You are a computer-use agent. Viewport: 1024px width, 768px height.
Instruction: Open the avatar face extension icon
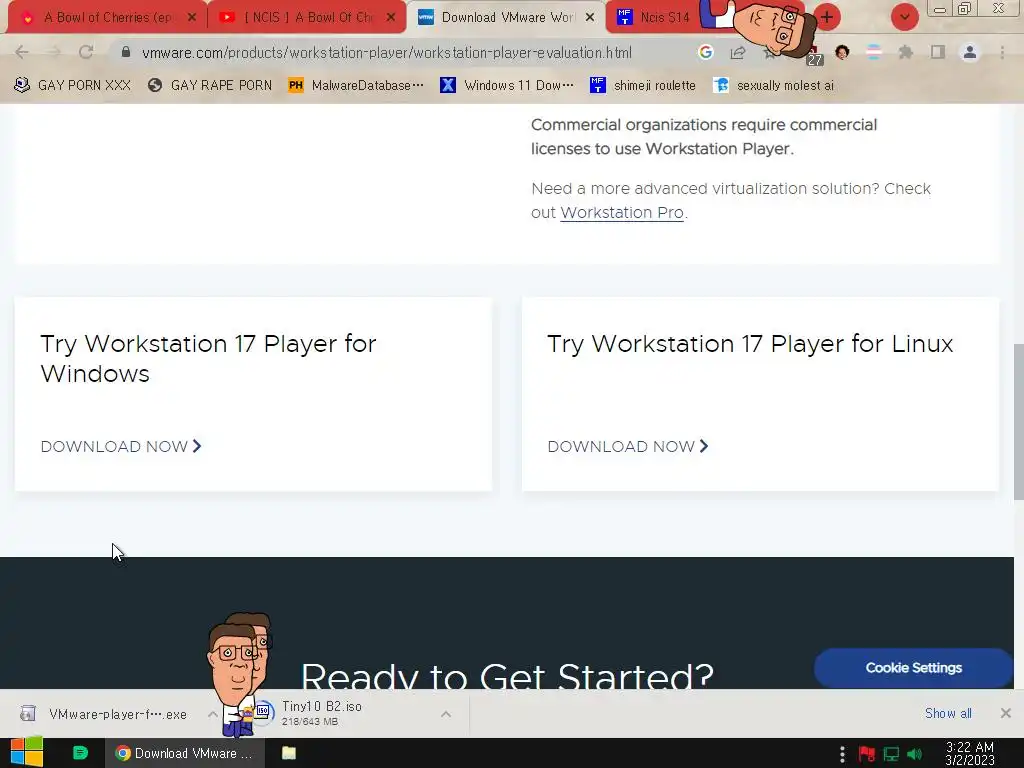point(842,52)
